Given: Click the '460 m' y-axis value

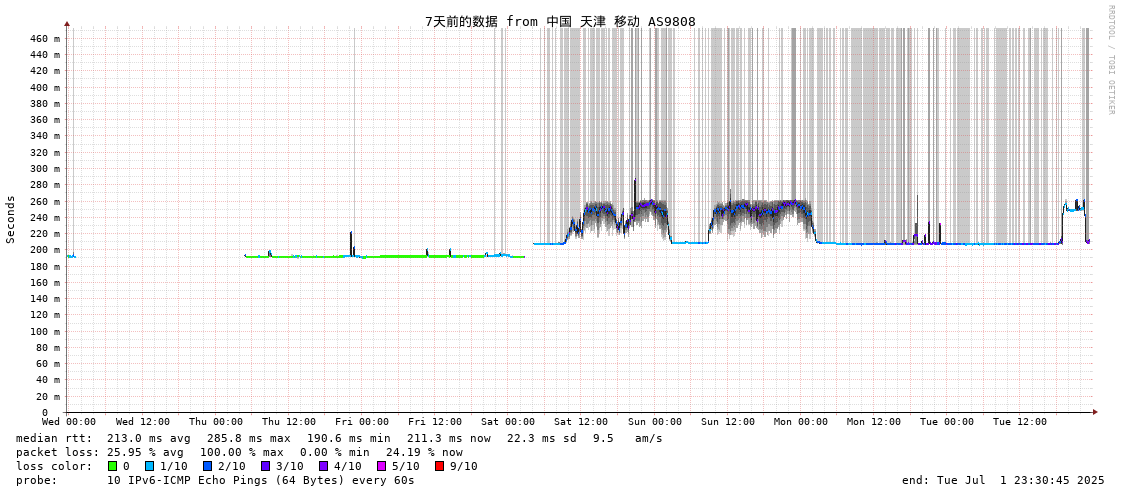Looking at the screenshot, I should coord(44,39).
